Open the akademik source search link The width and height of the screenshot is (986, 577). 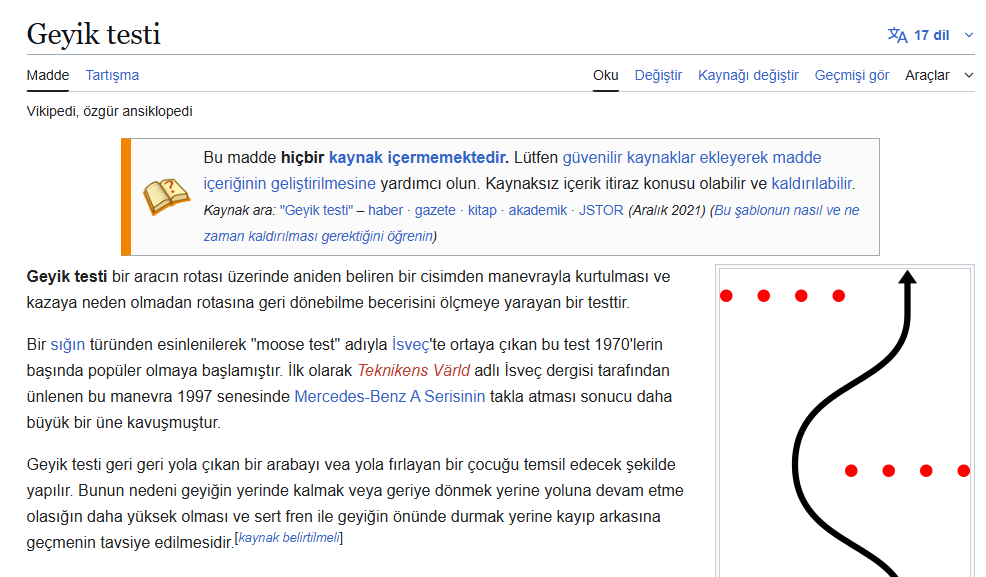pyautogui.click(x=537, y=210)
